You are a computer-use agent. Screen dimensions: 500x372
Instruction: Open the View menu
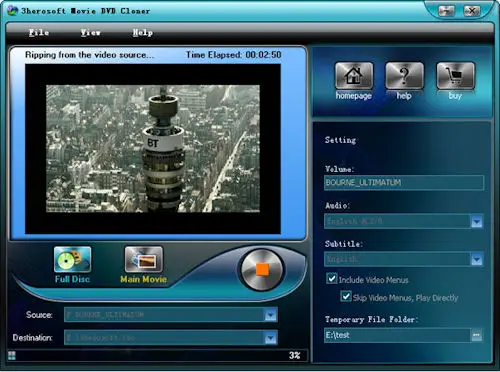[x=91, y=33]
